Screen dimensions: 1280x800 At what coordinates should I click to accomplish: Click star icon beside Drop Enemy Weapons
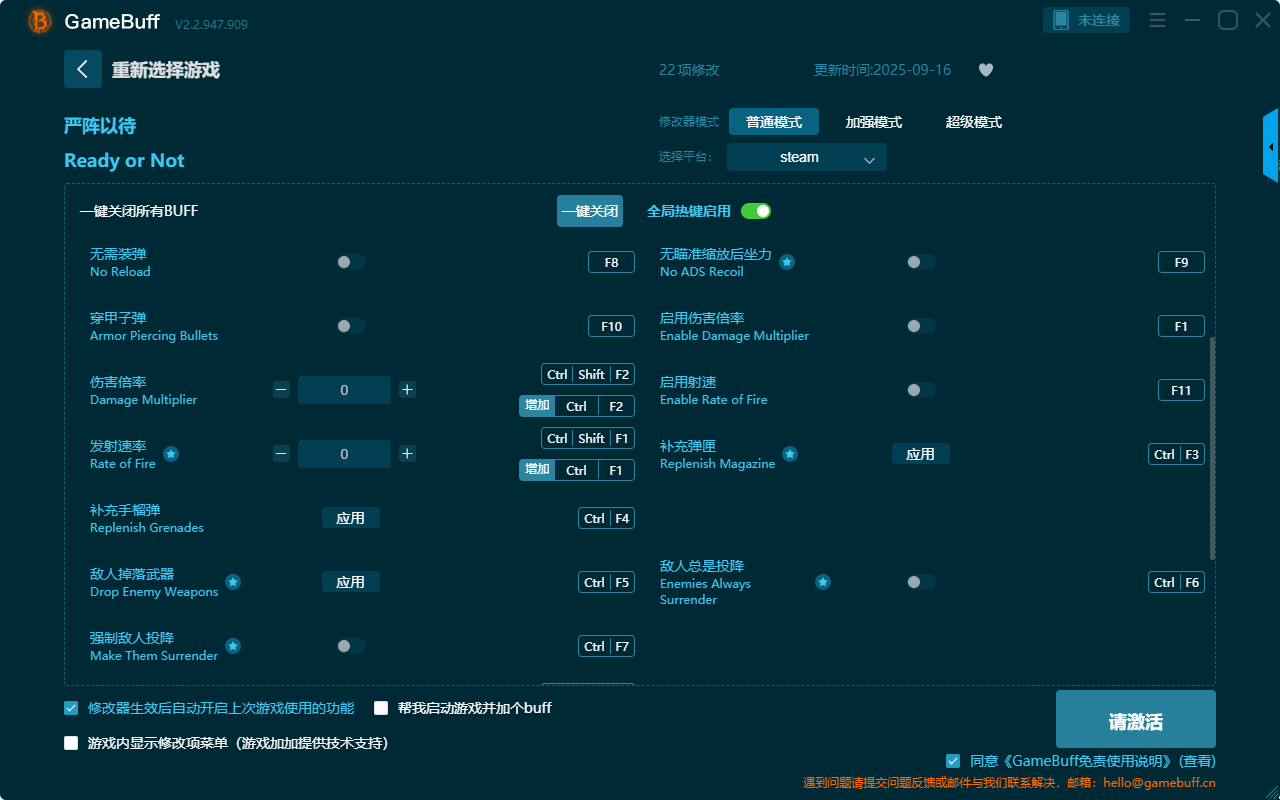coord(233,582)
